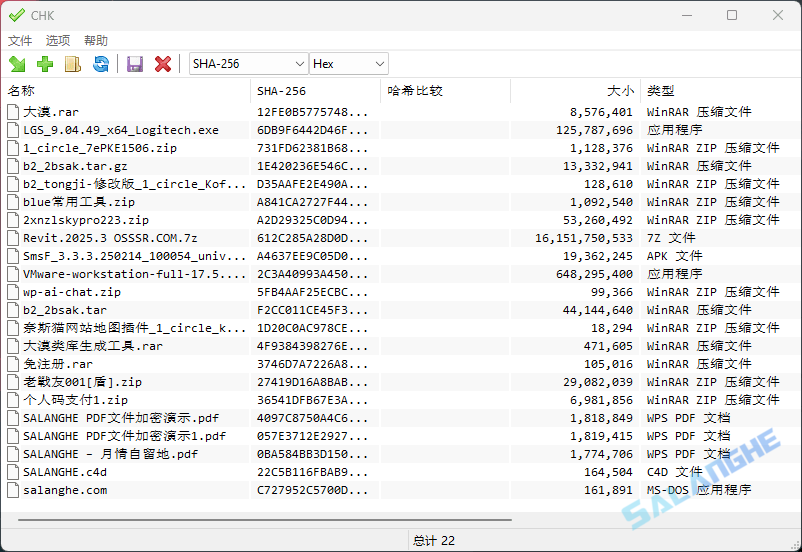Click the yellow folder add icon
The width and height of the screenshot is (802, 552).
(73, 64)
